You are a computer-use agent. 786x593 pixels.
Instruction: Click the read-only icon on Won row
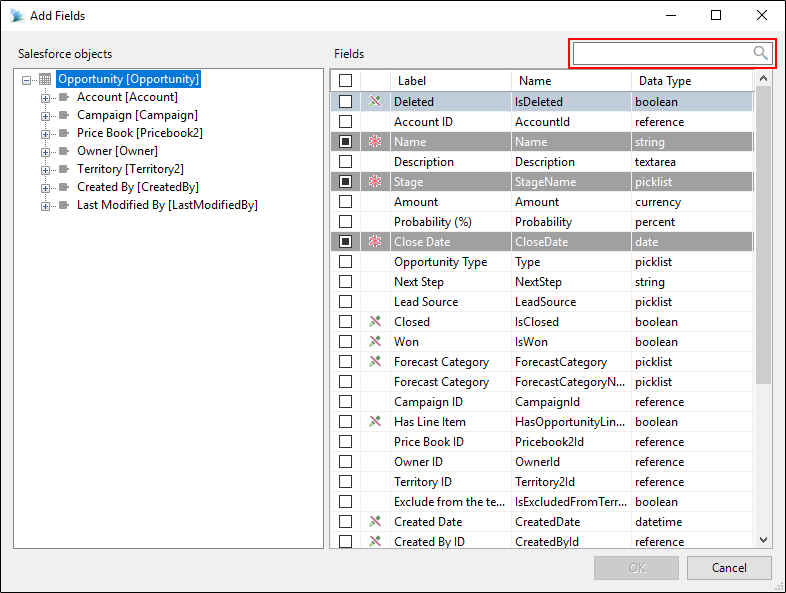click(375, 341)
